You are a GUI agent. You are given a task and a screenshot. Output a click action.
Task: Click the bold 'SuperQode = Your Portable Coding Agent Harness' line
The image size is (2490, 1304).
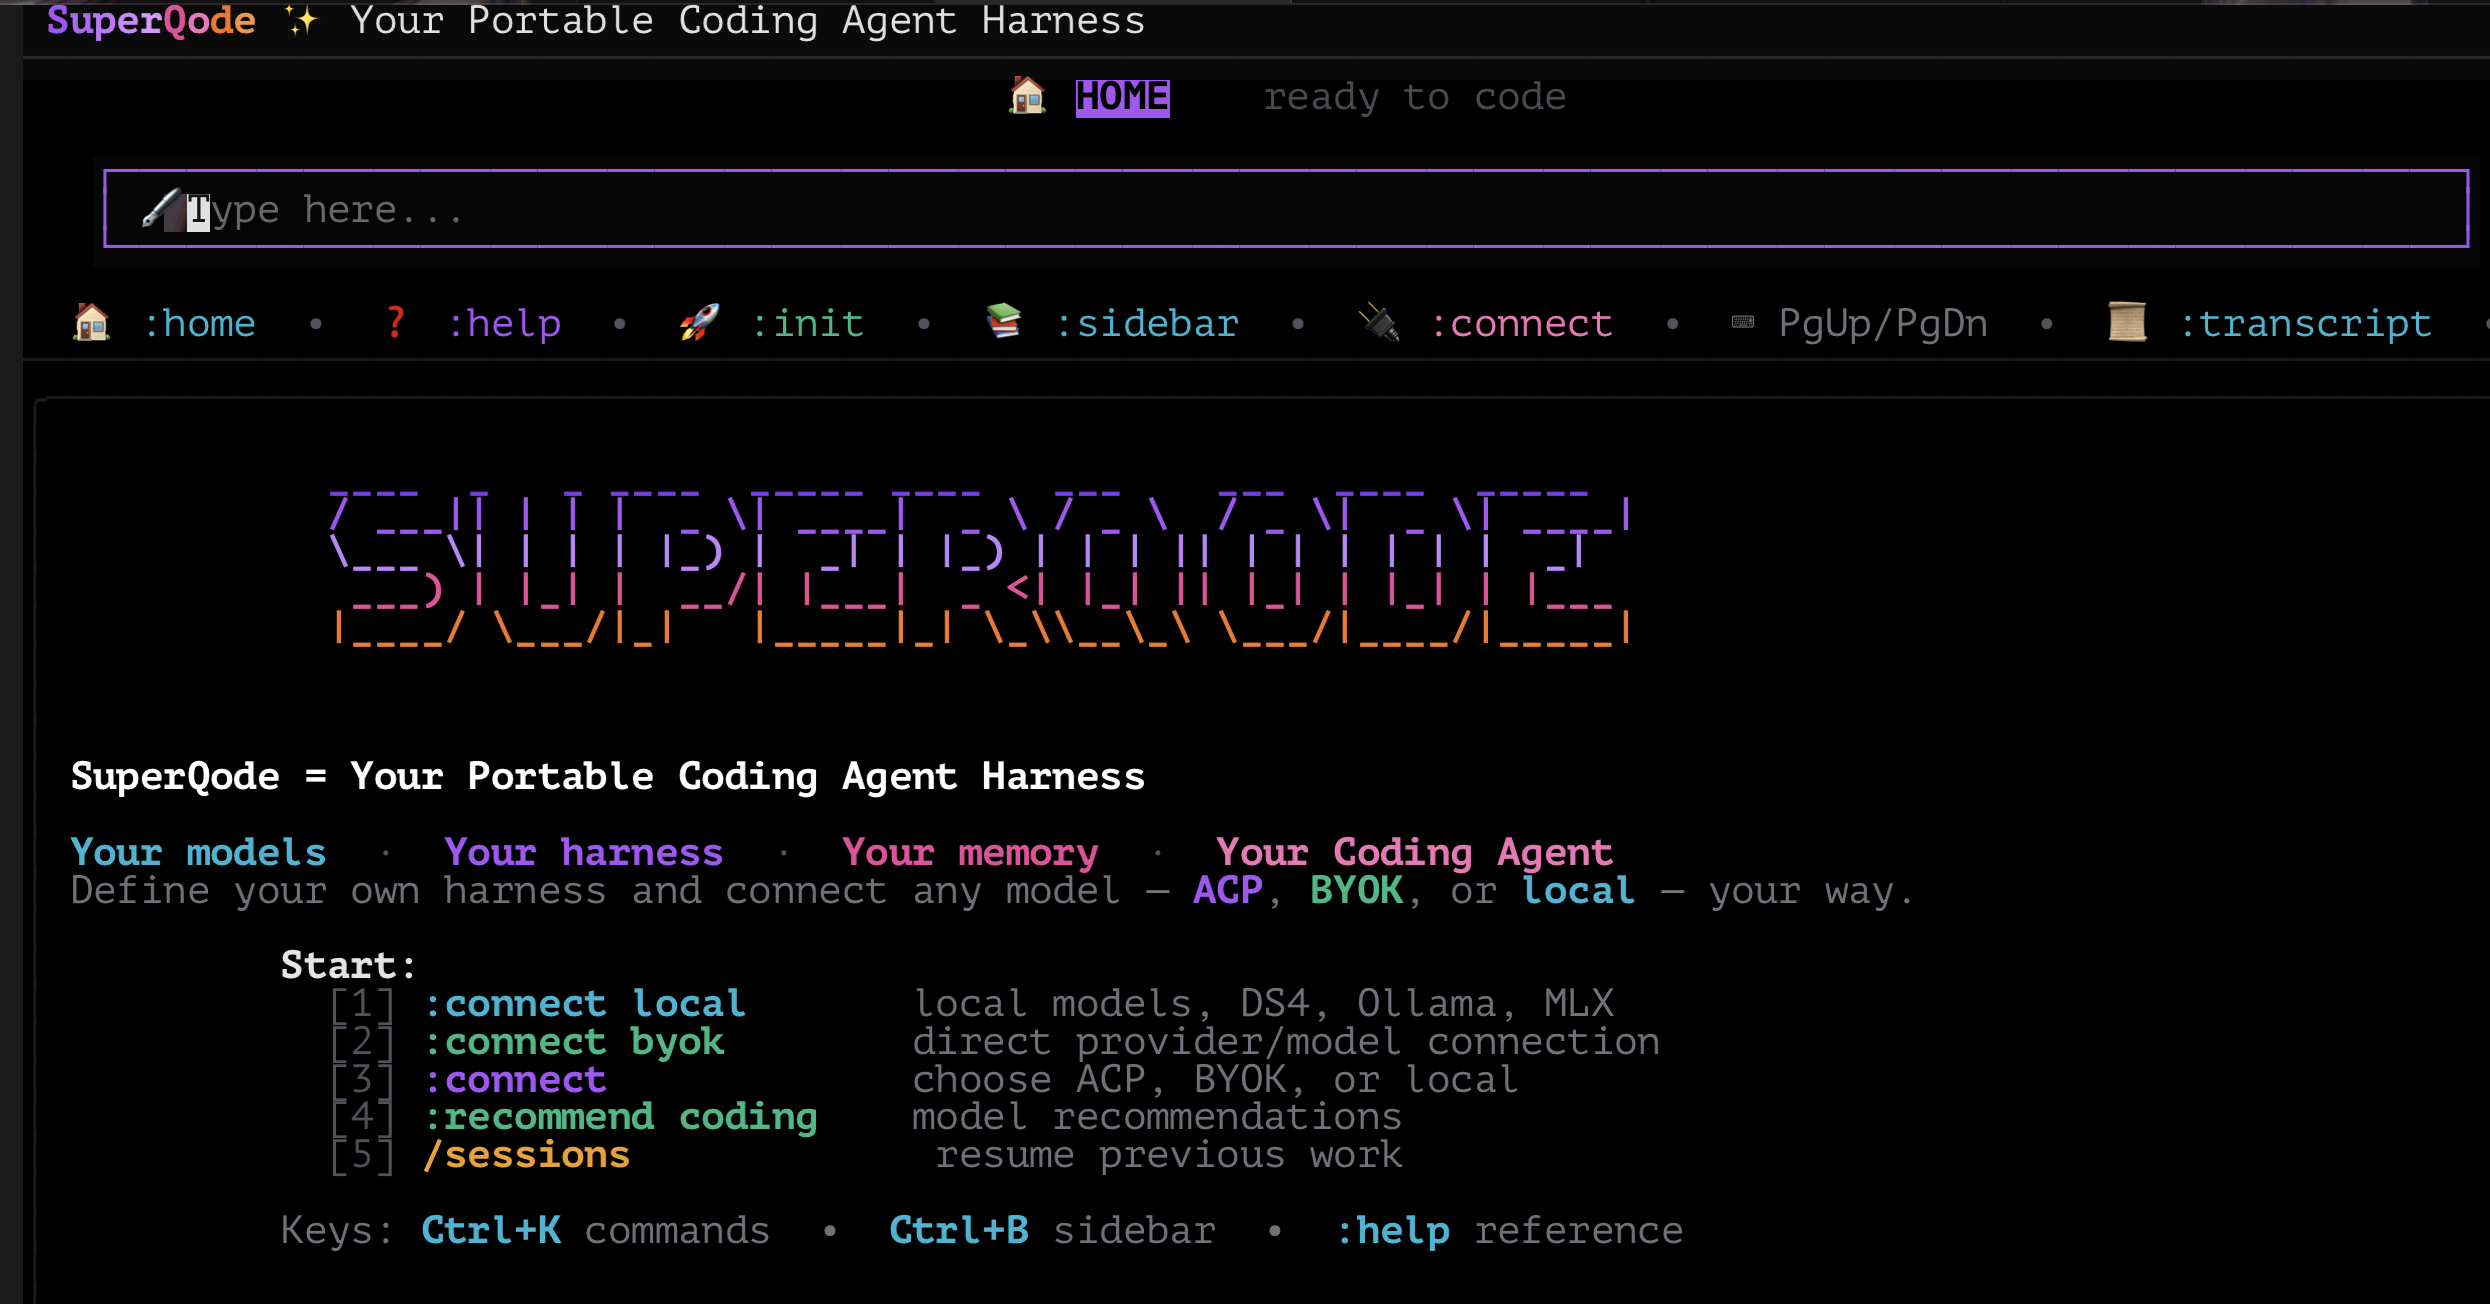pos(607,777)
